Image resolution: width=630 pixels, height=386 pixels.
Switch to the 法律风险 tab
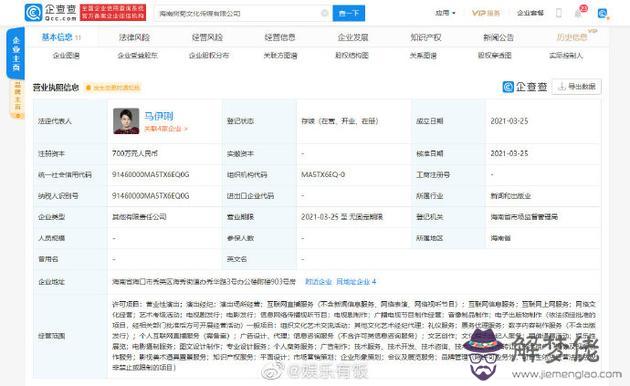click(x=134, y=37)
